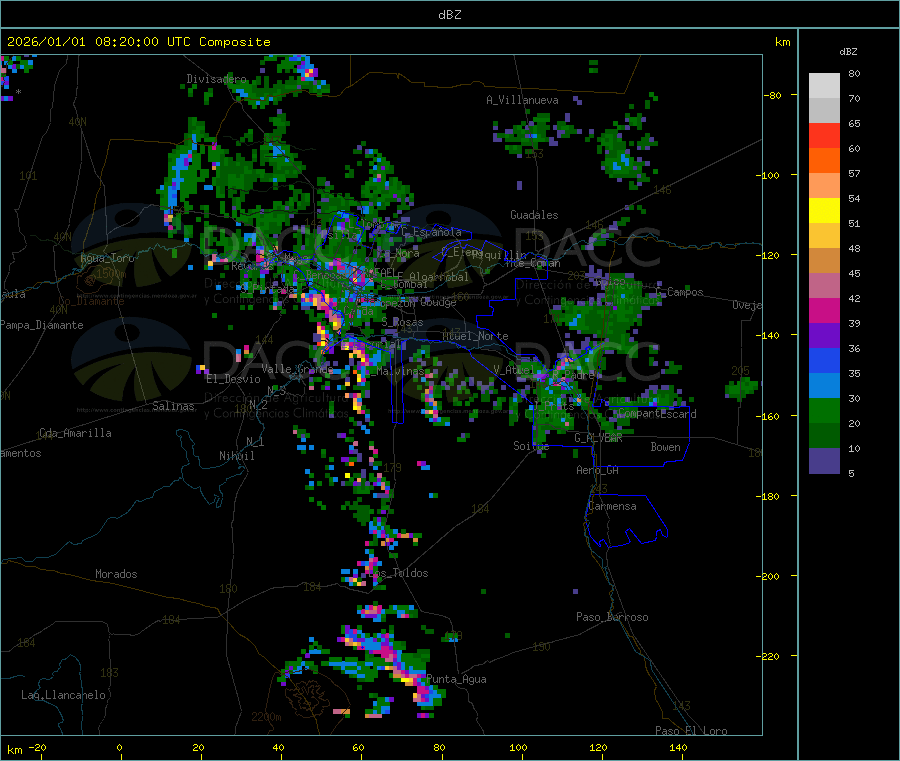Click the -200 km y-axis tick label
This screenshot has width=900, height=761.
coord(769,576)
